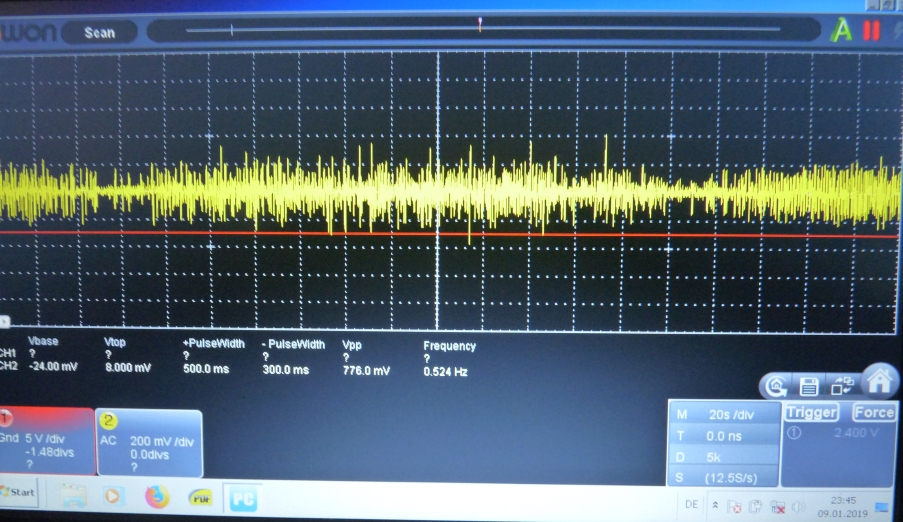Click the CH1 5 V /div setting
Viewport: 903px width, 522px height.
(x=44, y=438)
